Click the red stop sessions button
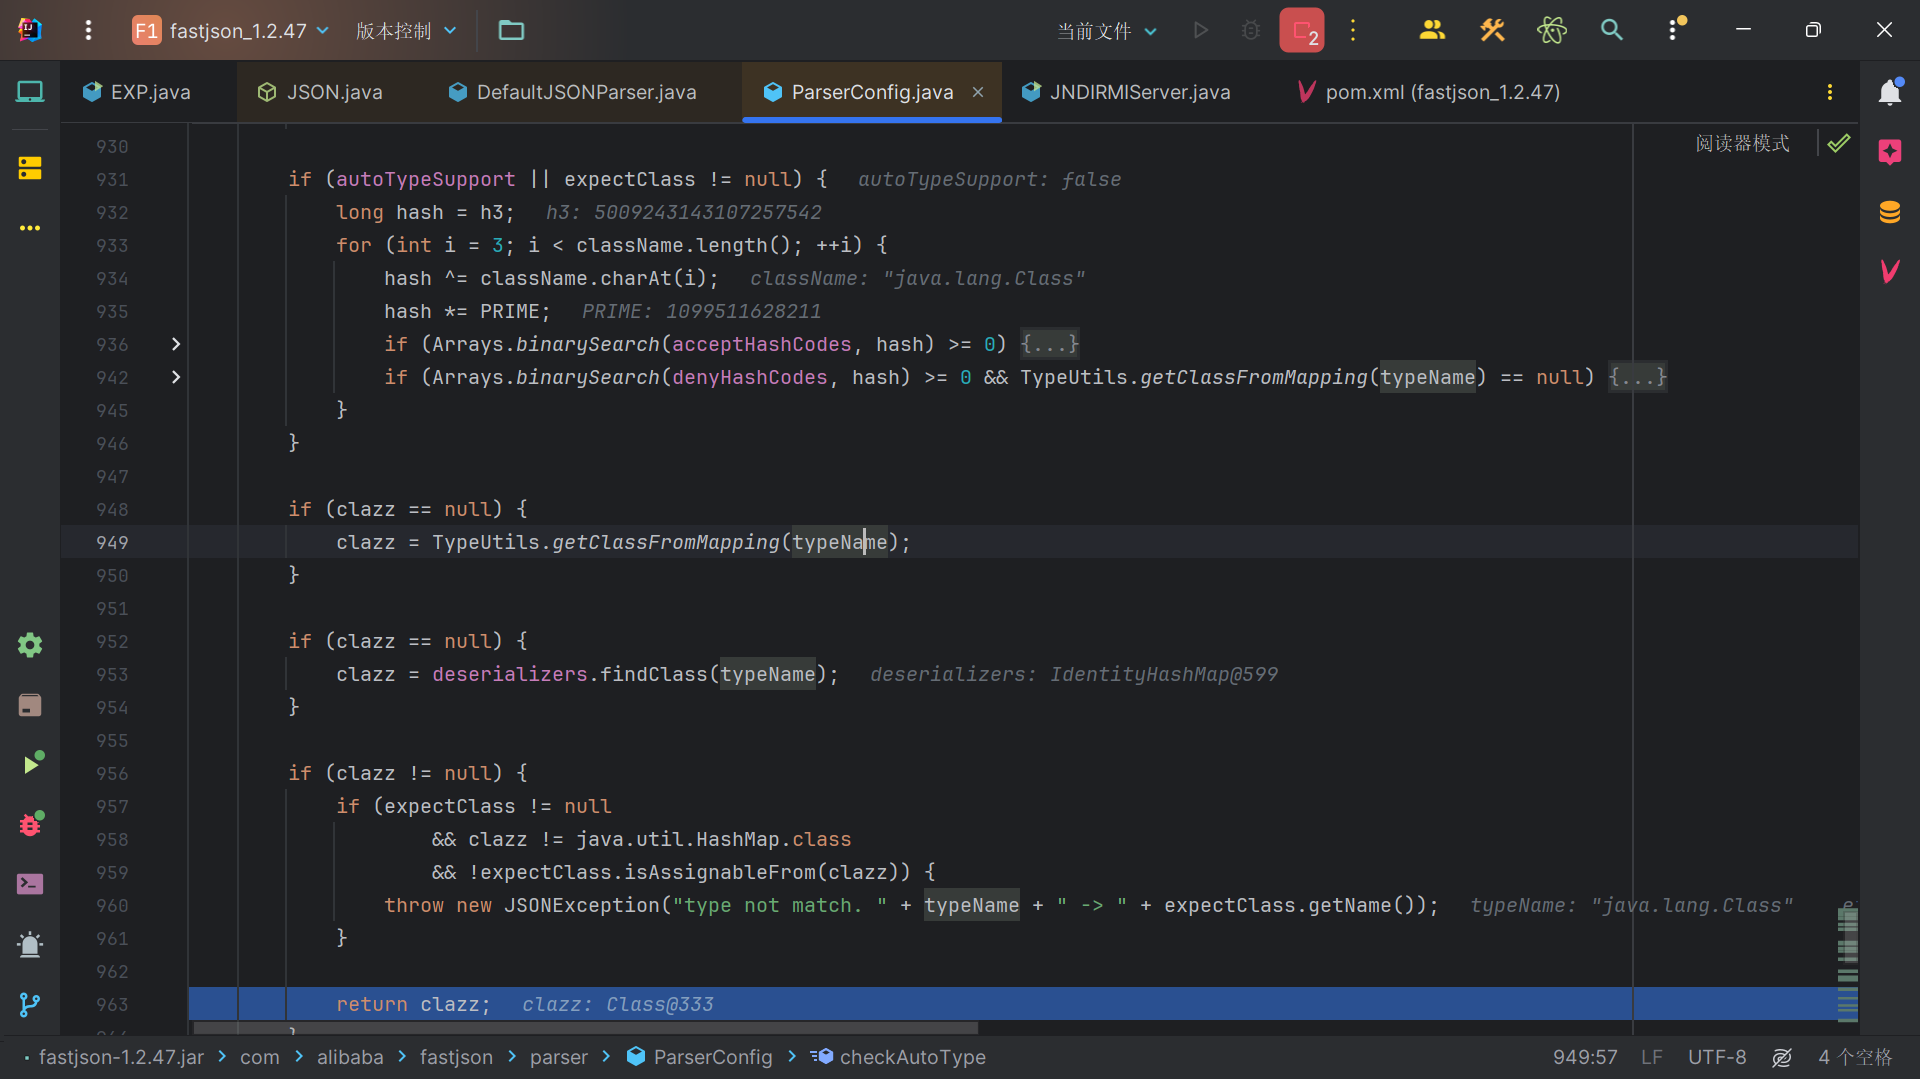Viewport: 1920px width, 1079px height. [1301, 30]
